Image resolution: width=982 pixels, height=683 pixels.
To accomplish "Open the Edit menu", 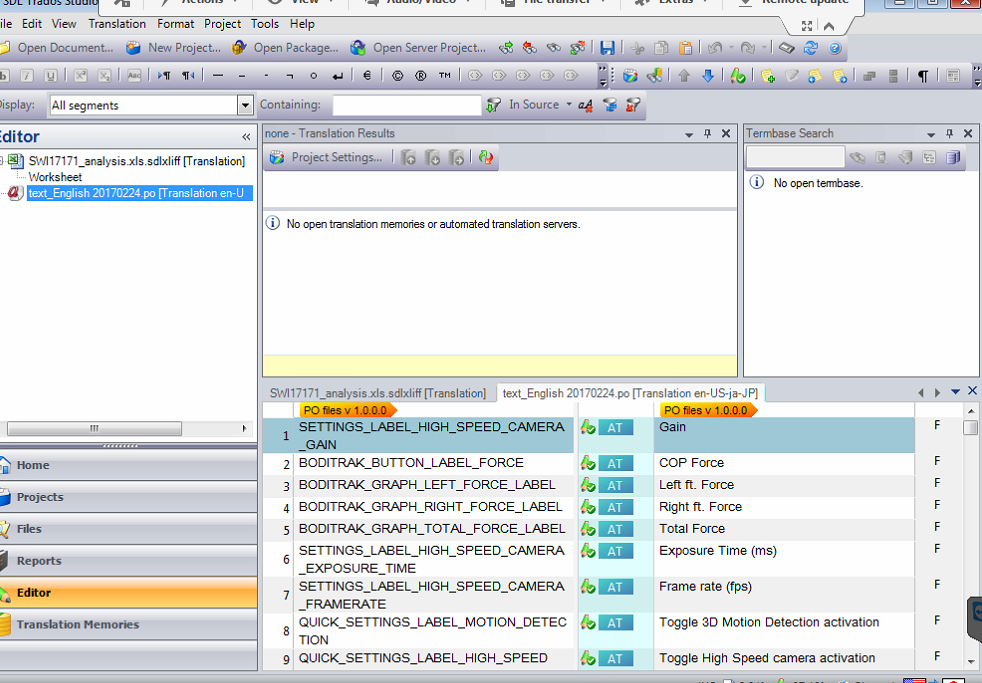I will click(31, 24).
